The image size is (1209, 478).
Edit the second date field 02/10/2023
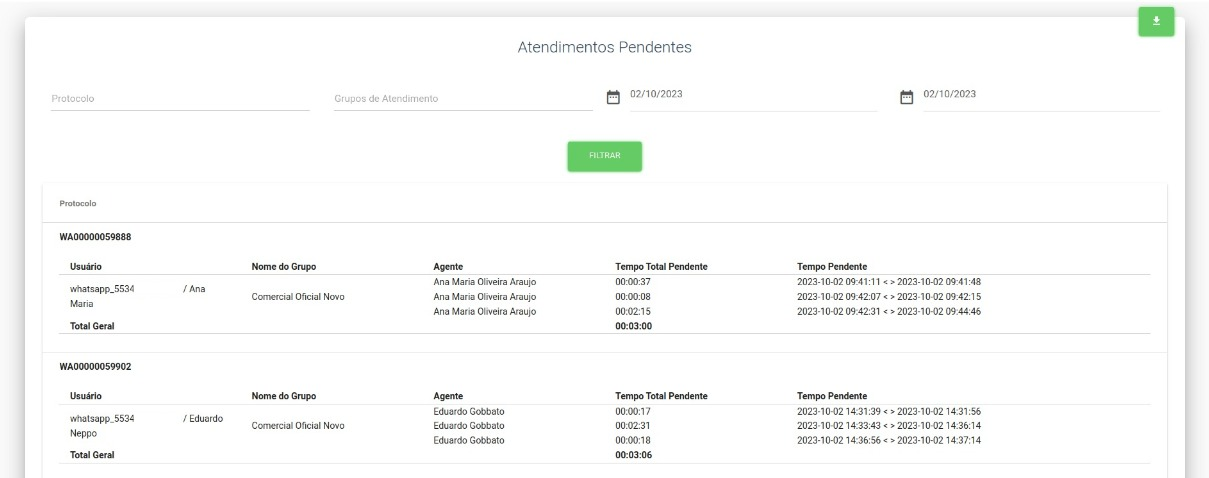[x=1041, y=94]
